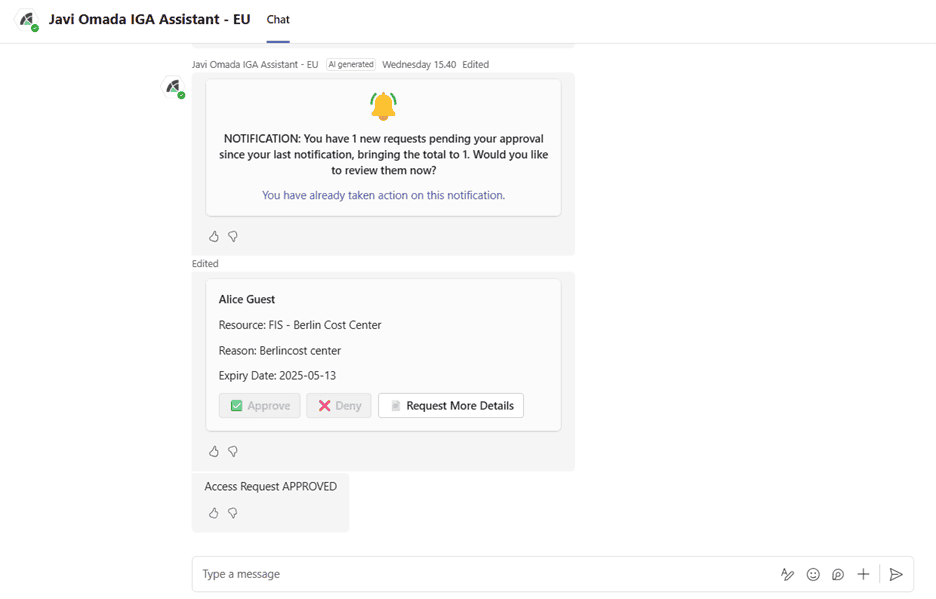
Task: Give thumbs down to Access Request APPROVED
Action: point(233,513)
